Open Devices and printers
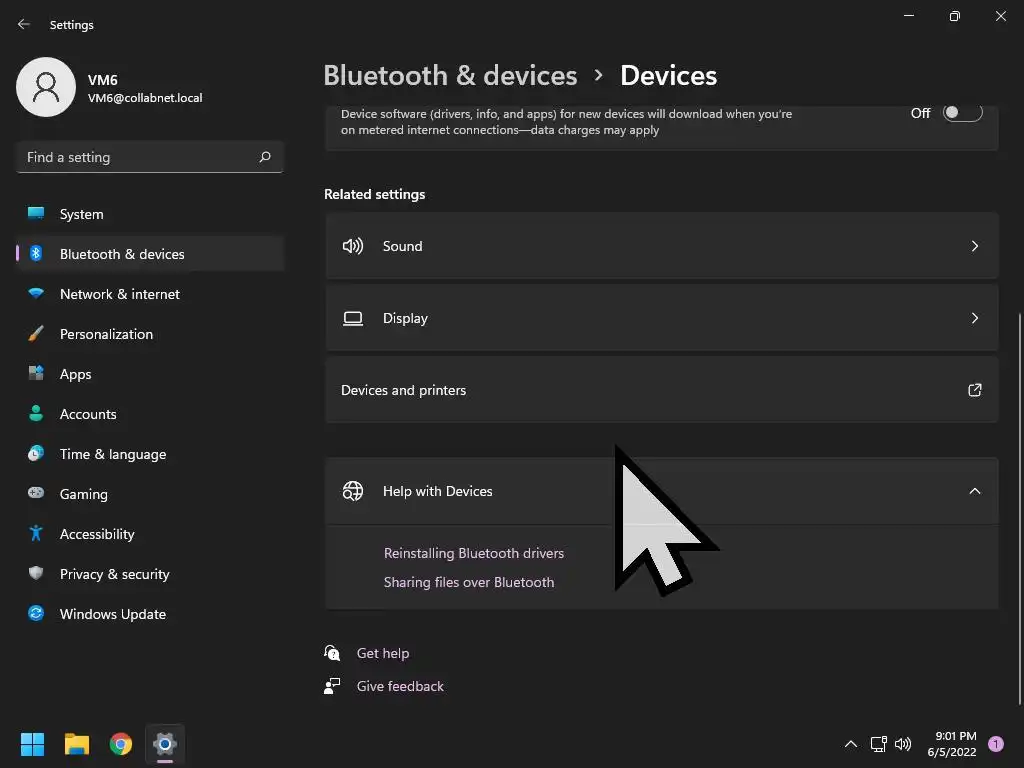The image size is (1024, 768). point(661,390)
